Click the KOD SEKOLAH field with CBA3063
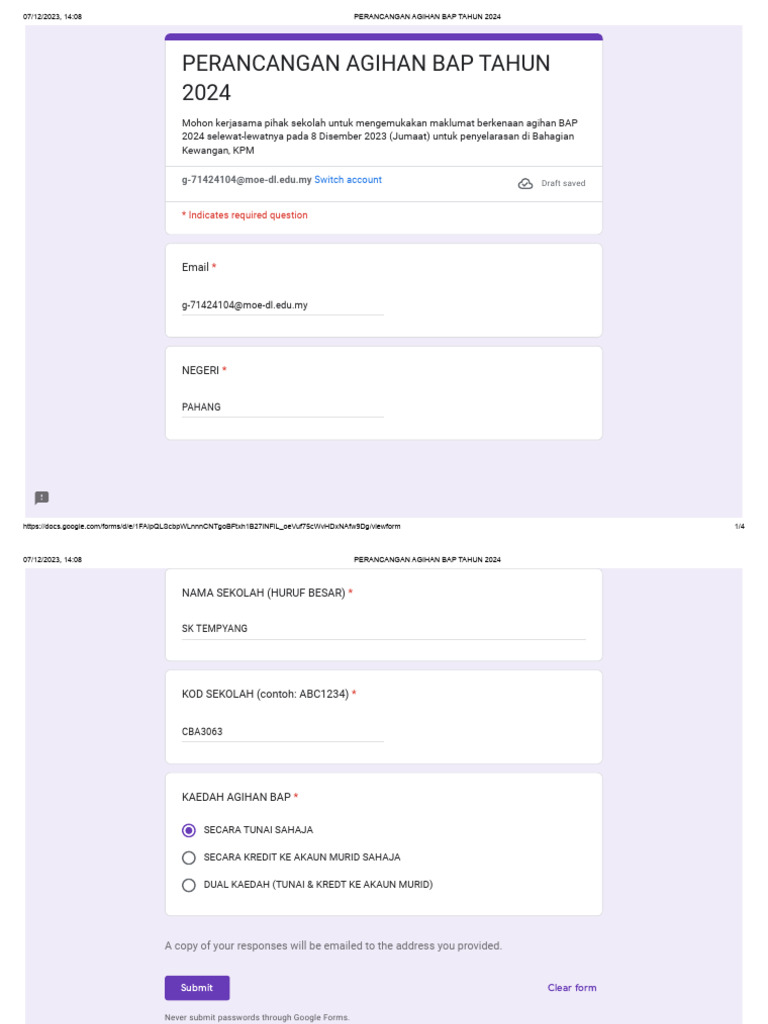This screenshot has height=1024, width=768. click(x=282, y=731)
